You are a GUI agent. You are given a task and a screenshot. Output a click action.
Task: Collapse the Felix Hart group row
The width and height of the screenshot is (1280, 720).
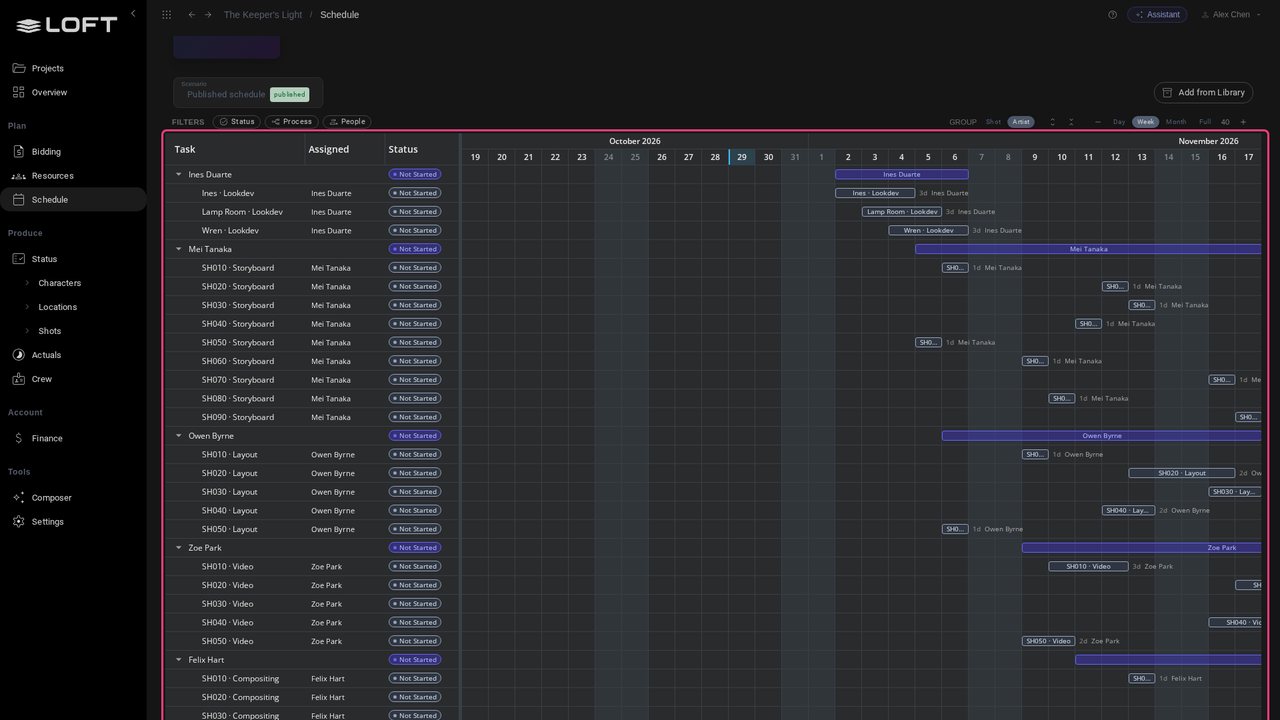[179, 660]
